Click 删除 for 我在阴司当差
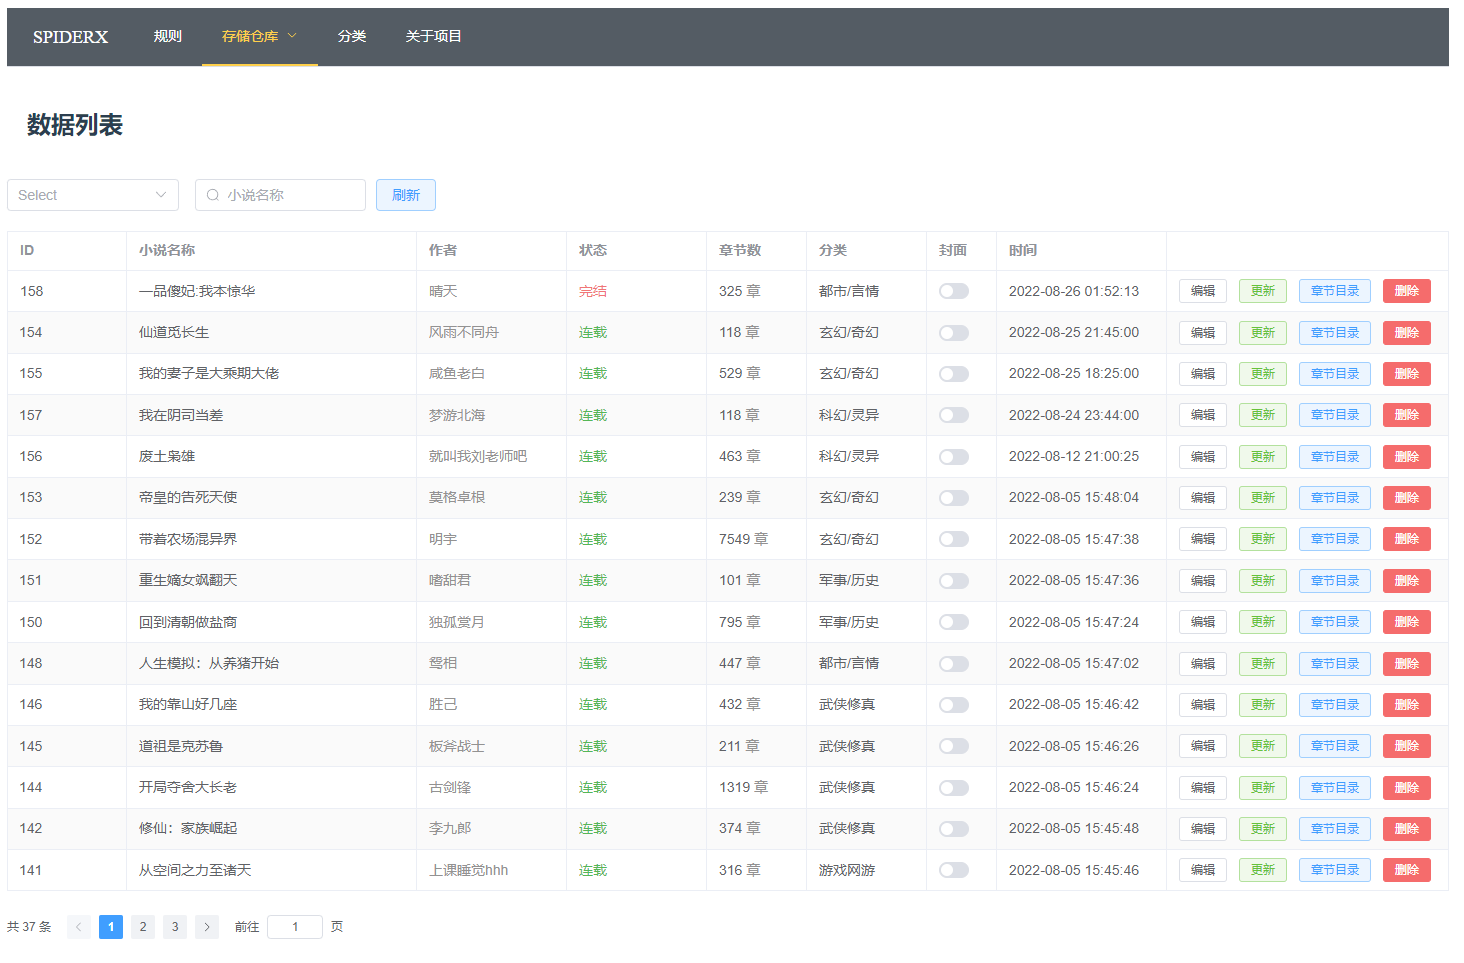Screen dimensions: 1464x963 click(1407, 415)
